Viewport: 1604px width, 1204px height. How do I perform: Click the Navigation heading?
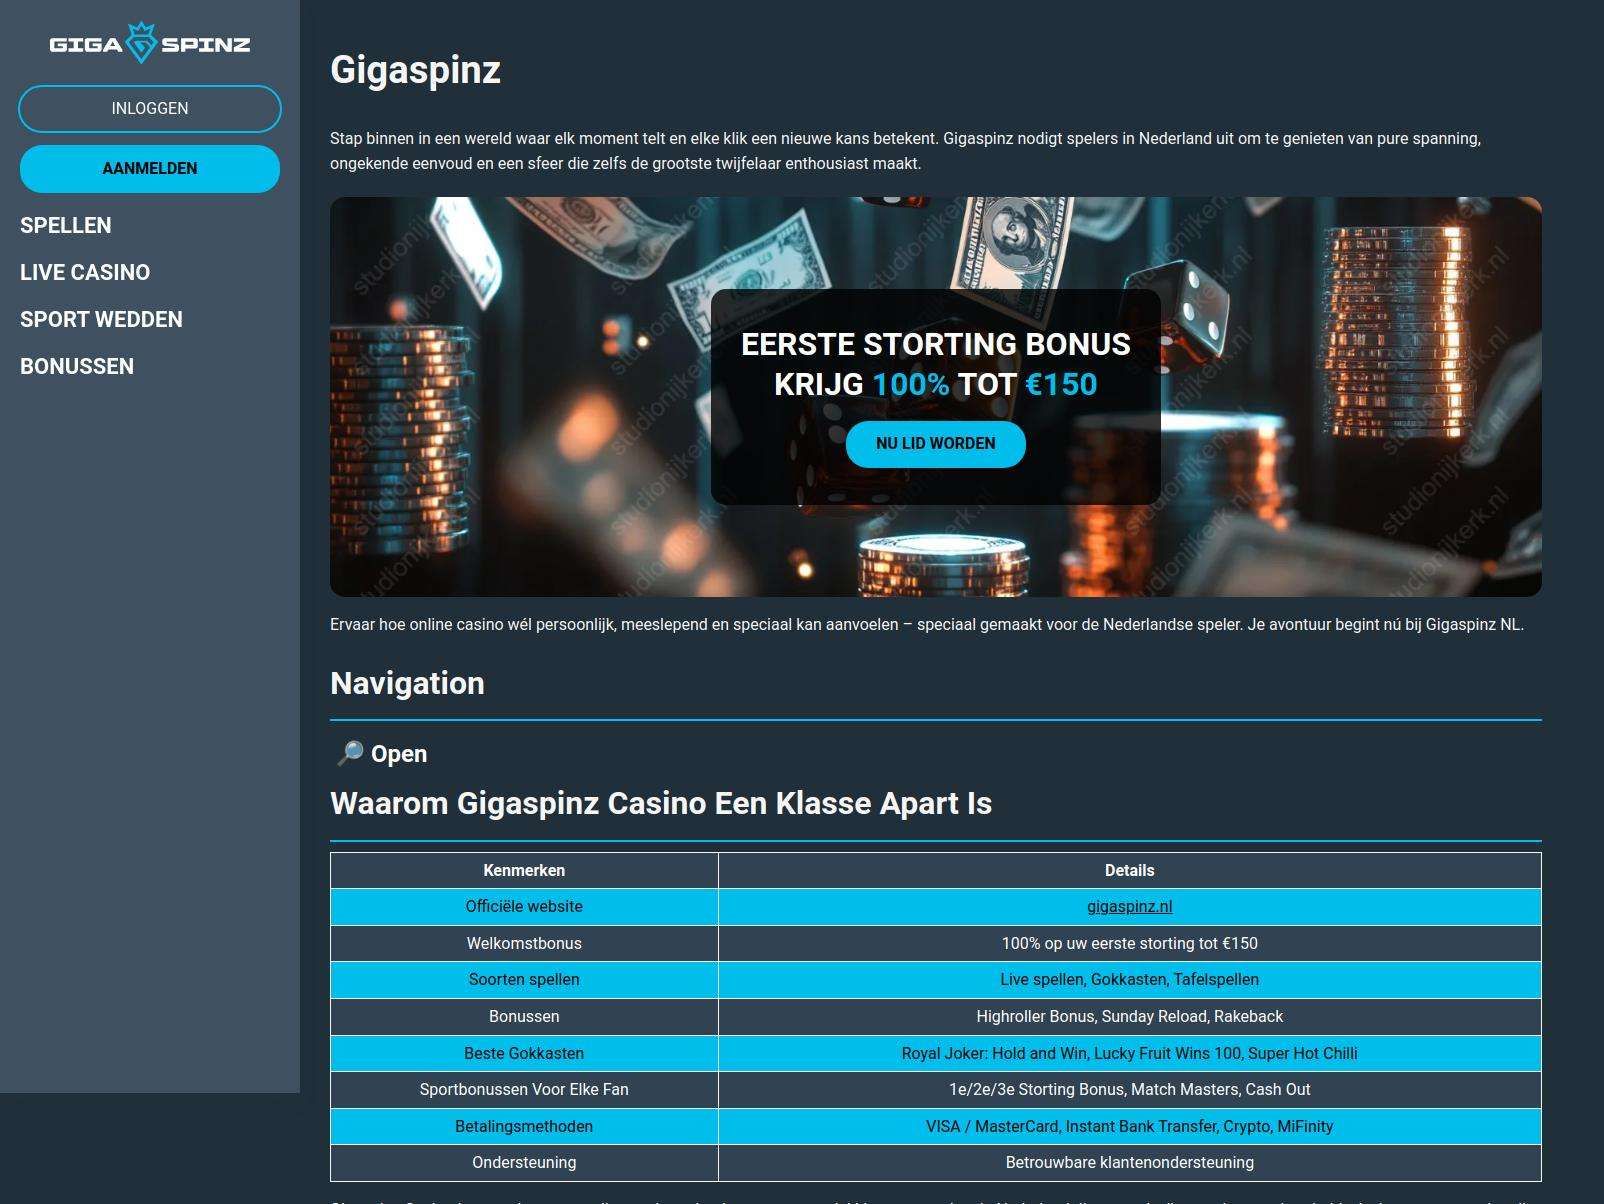click(407, 683)
